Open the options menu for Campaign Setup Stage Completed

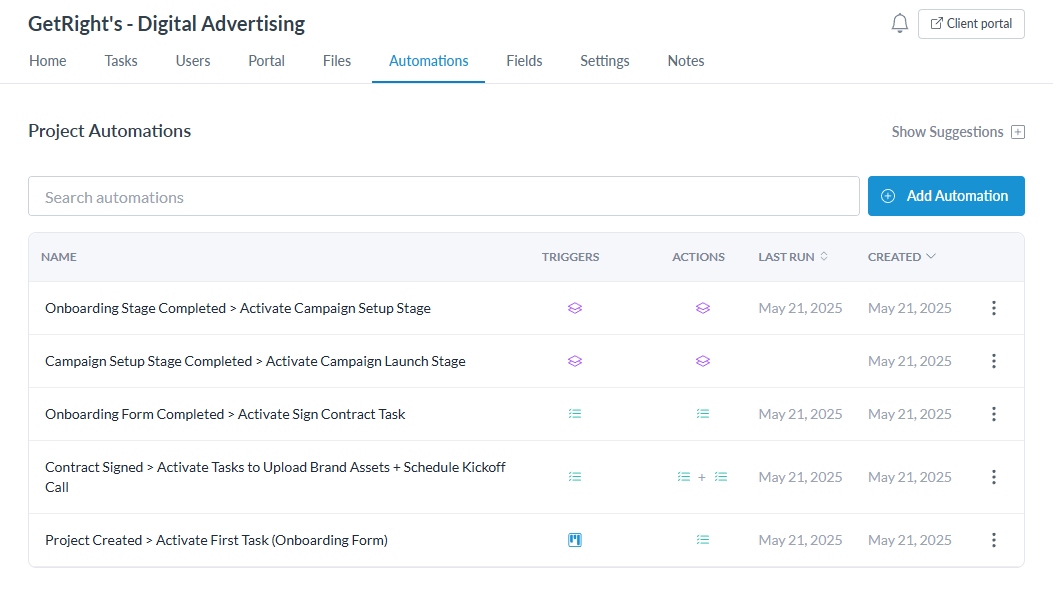[x=993, y=361]
